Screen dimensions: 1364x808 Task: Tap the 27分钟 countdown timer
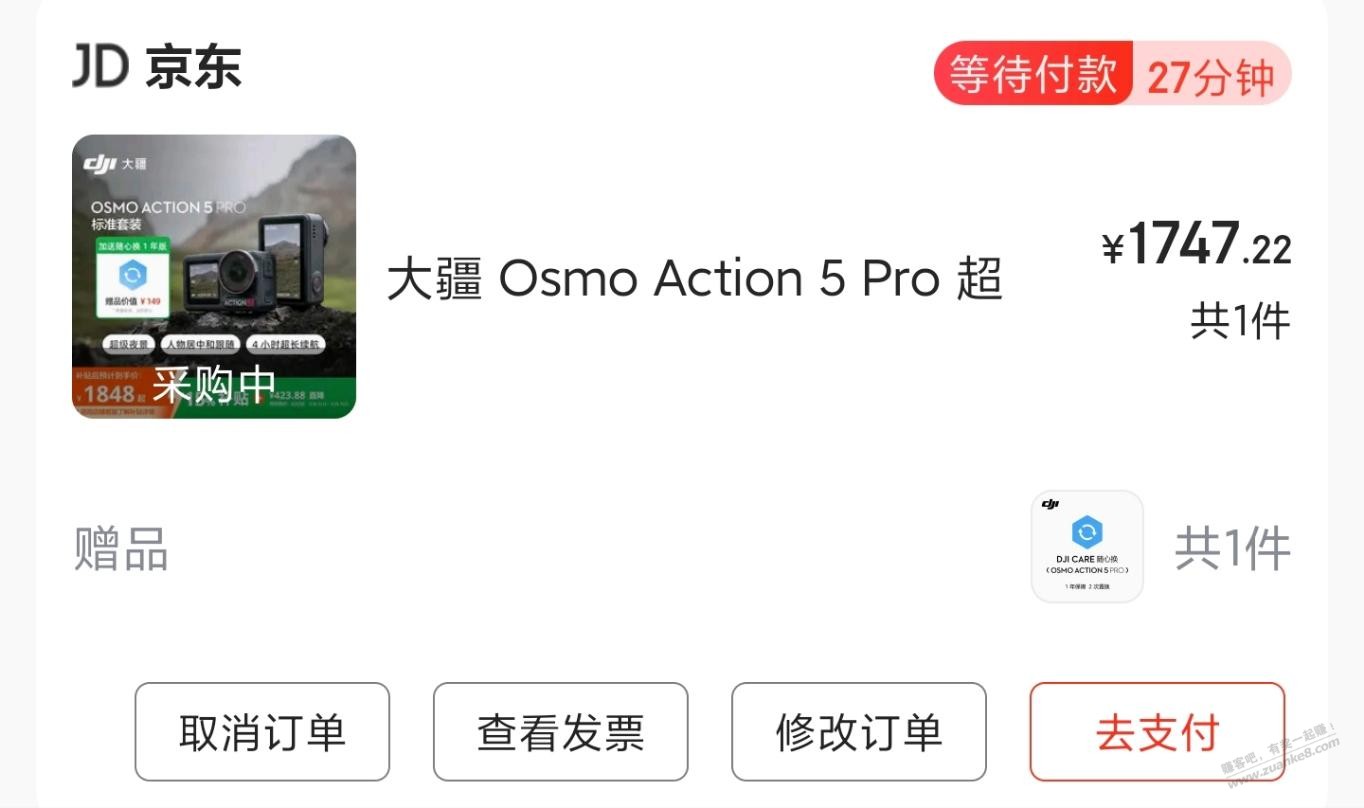click(1211, 76)
